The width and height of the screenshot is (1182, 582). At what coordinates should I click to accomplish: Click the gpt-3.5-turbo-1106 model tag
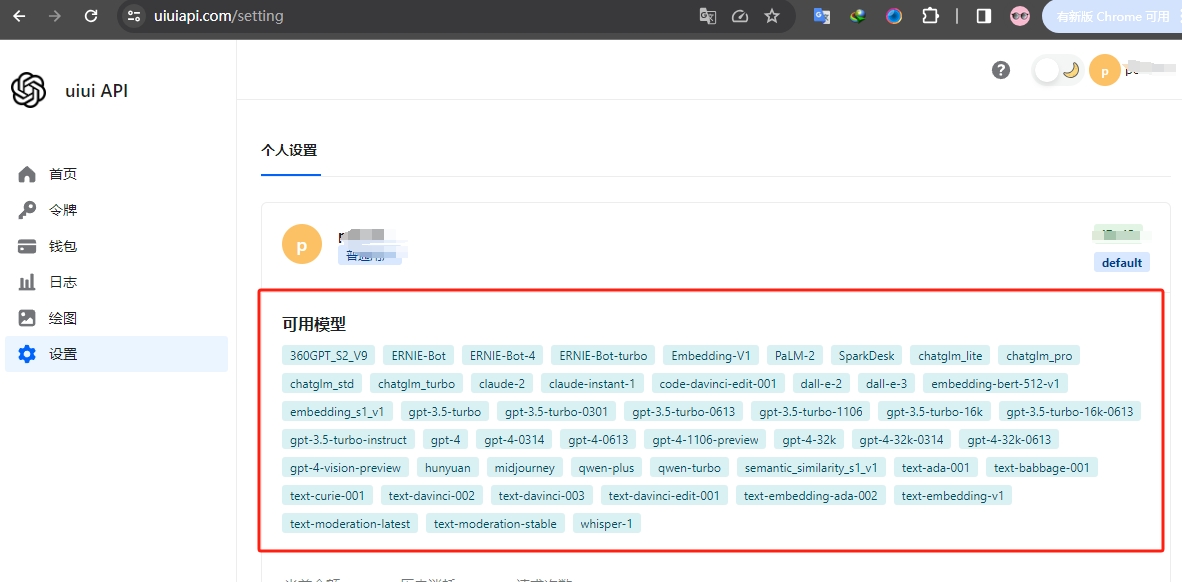[x=811, y=412]
